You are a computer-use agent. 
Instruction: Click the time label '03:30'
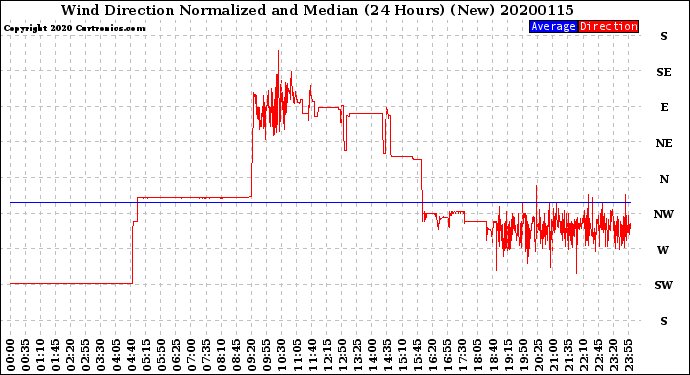click(101, 355)
